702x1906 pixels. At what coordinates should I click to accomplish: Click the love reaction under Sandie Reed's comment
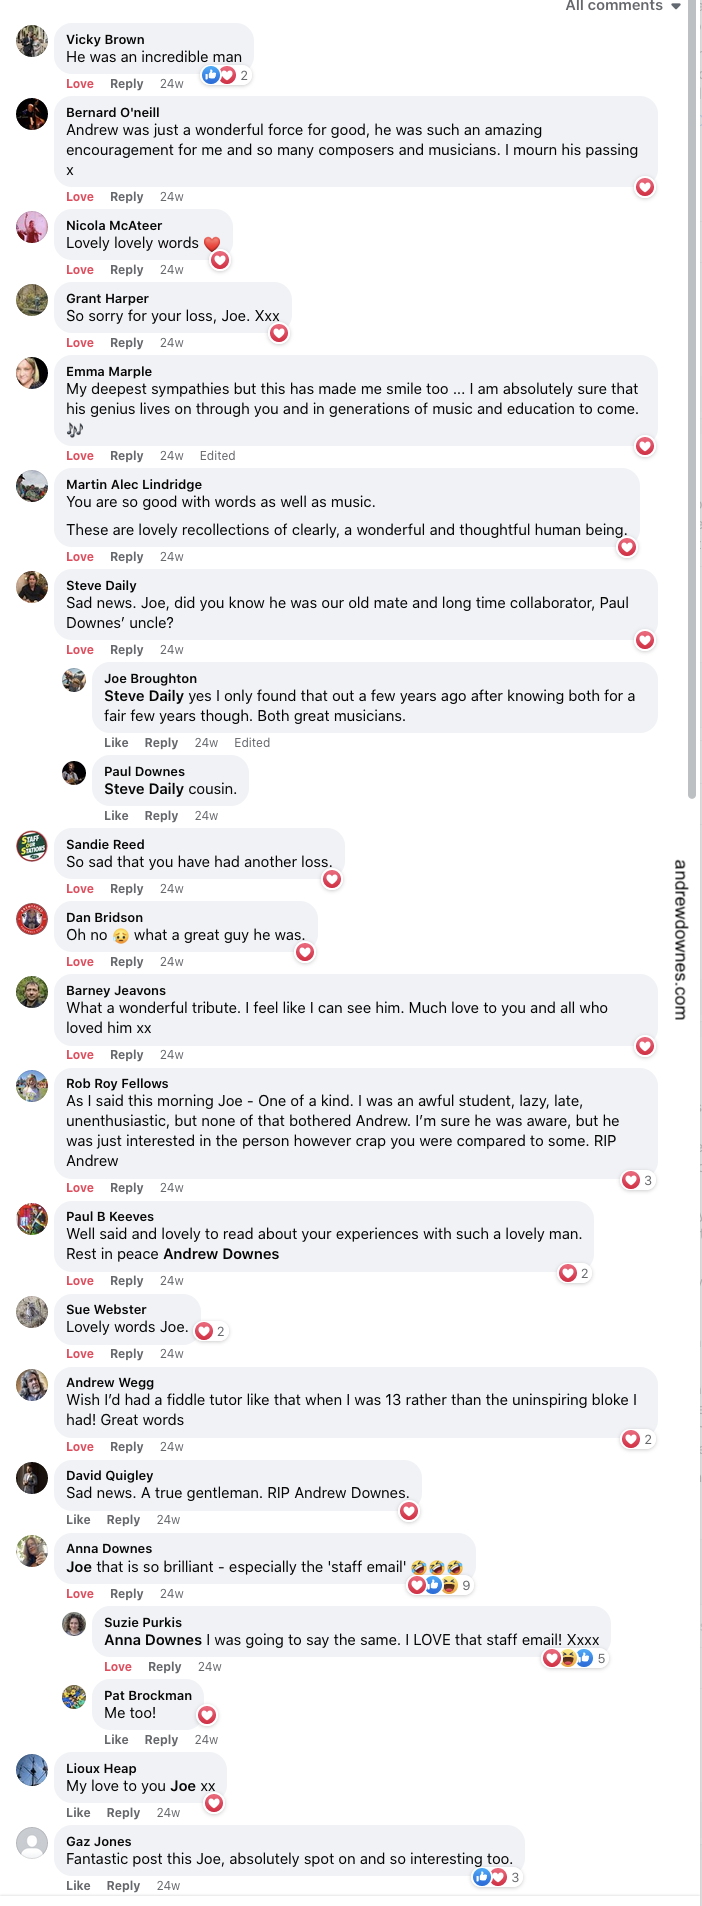(332, 879)
